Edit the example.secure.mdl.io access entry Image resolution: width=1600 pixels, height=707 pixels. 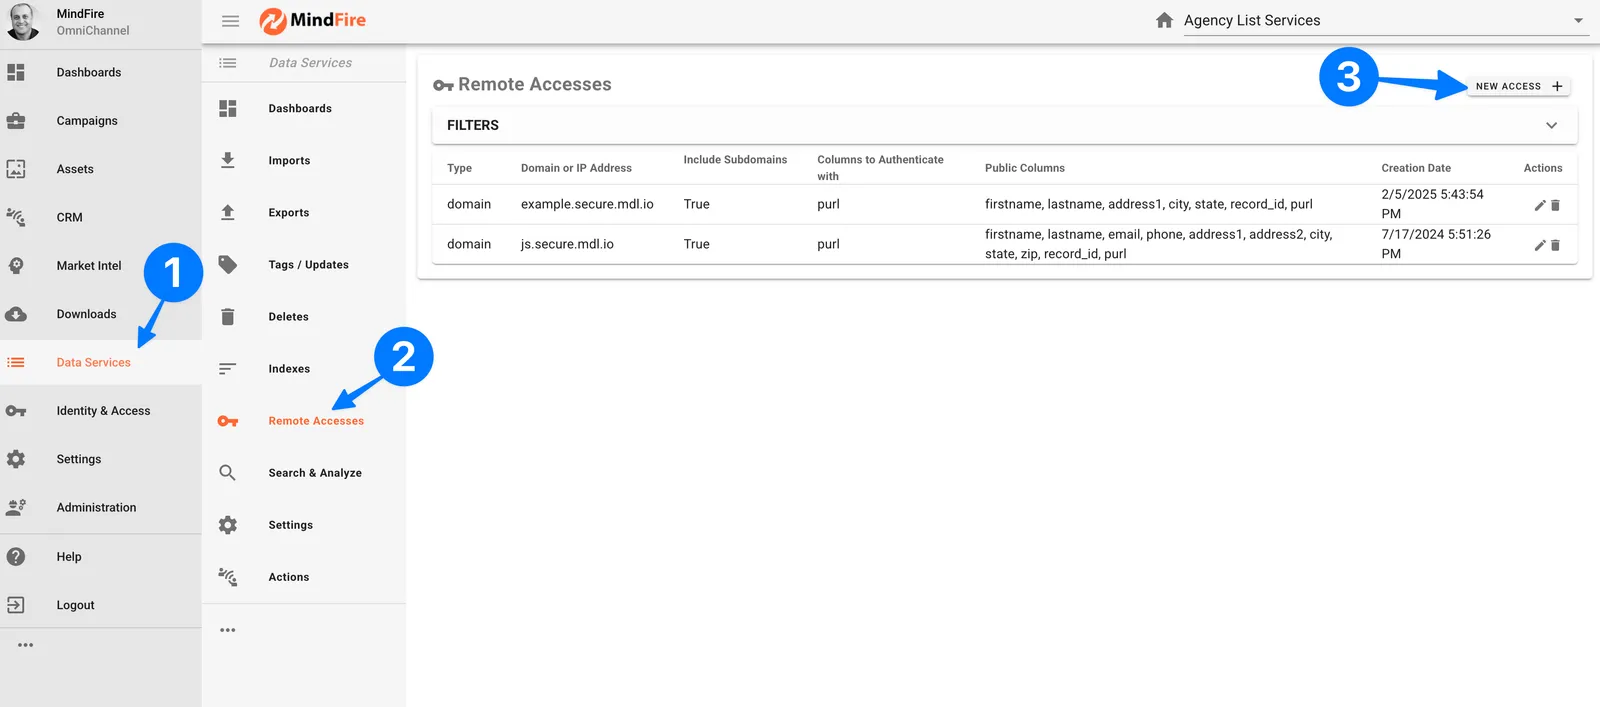1540,205
